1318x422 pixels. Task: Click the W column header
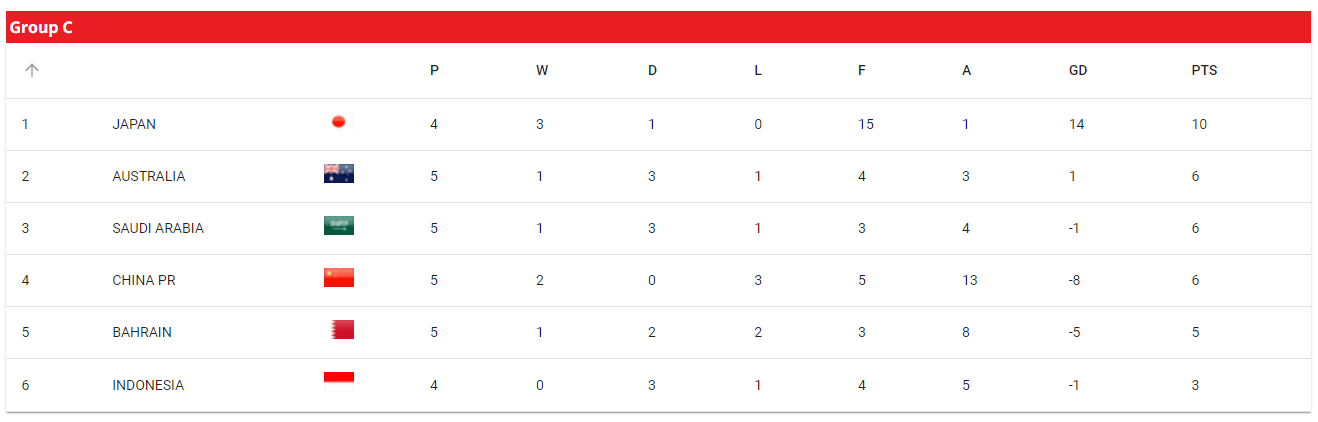click(x=542, y=71)
